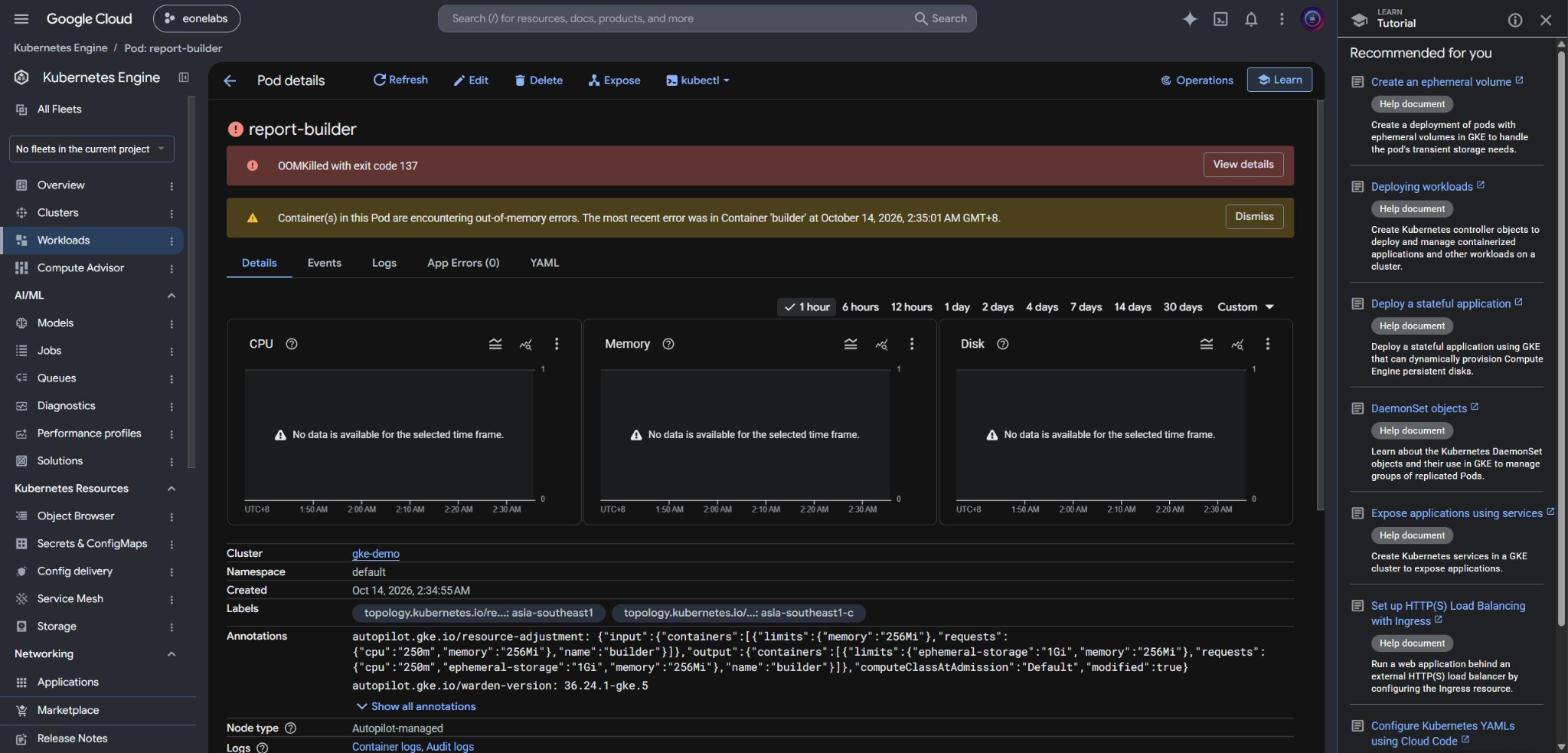This screenshot has height=753, width=1568.
Task: Select the 6 hours time range
Action: pyautogui.click(x=860, y=307)
